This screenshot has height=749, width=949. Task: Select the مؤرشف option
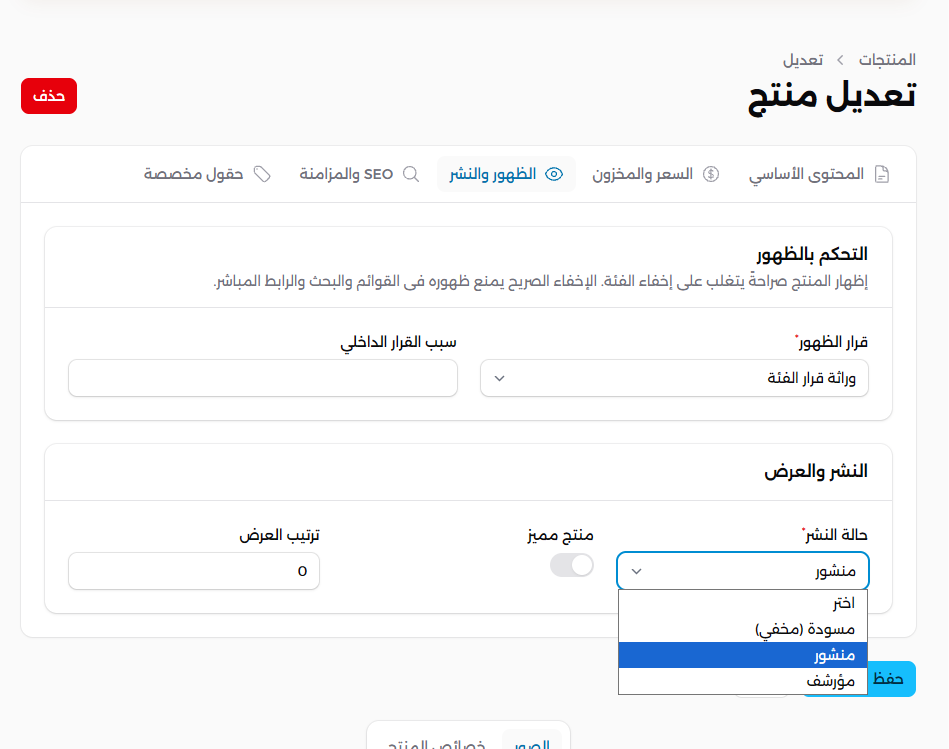point(743,681)
